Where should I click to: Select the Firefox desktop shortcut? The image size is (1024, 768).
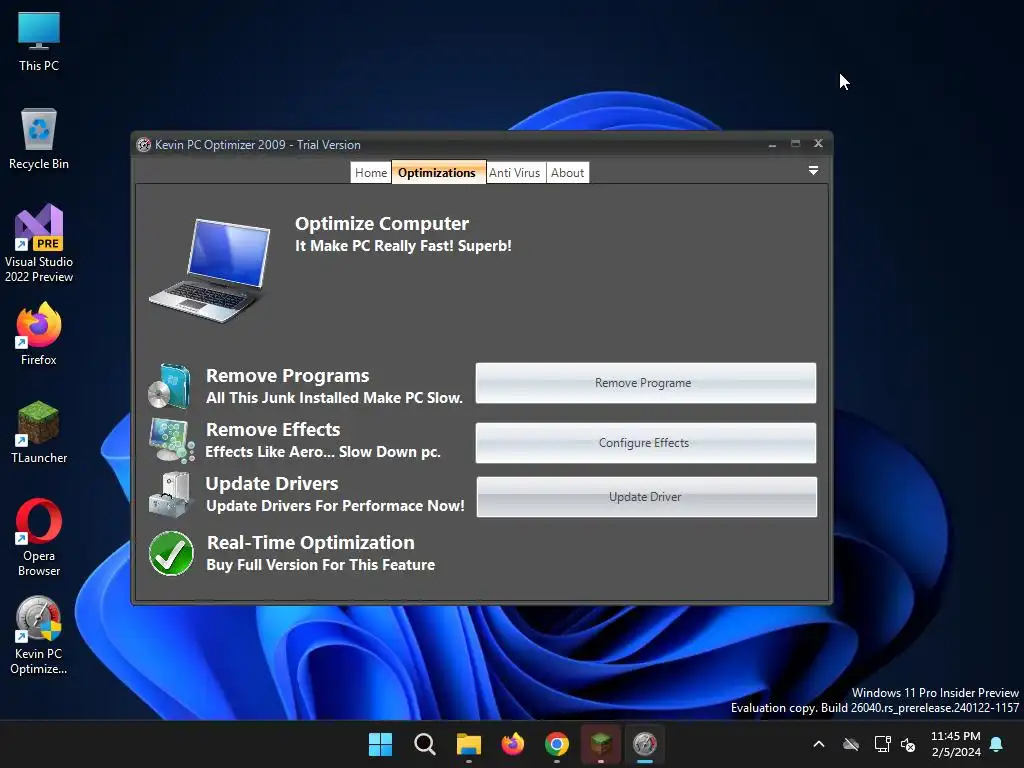click(x=39, y=334)
